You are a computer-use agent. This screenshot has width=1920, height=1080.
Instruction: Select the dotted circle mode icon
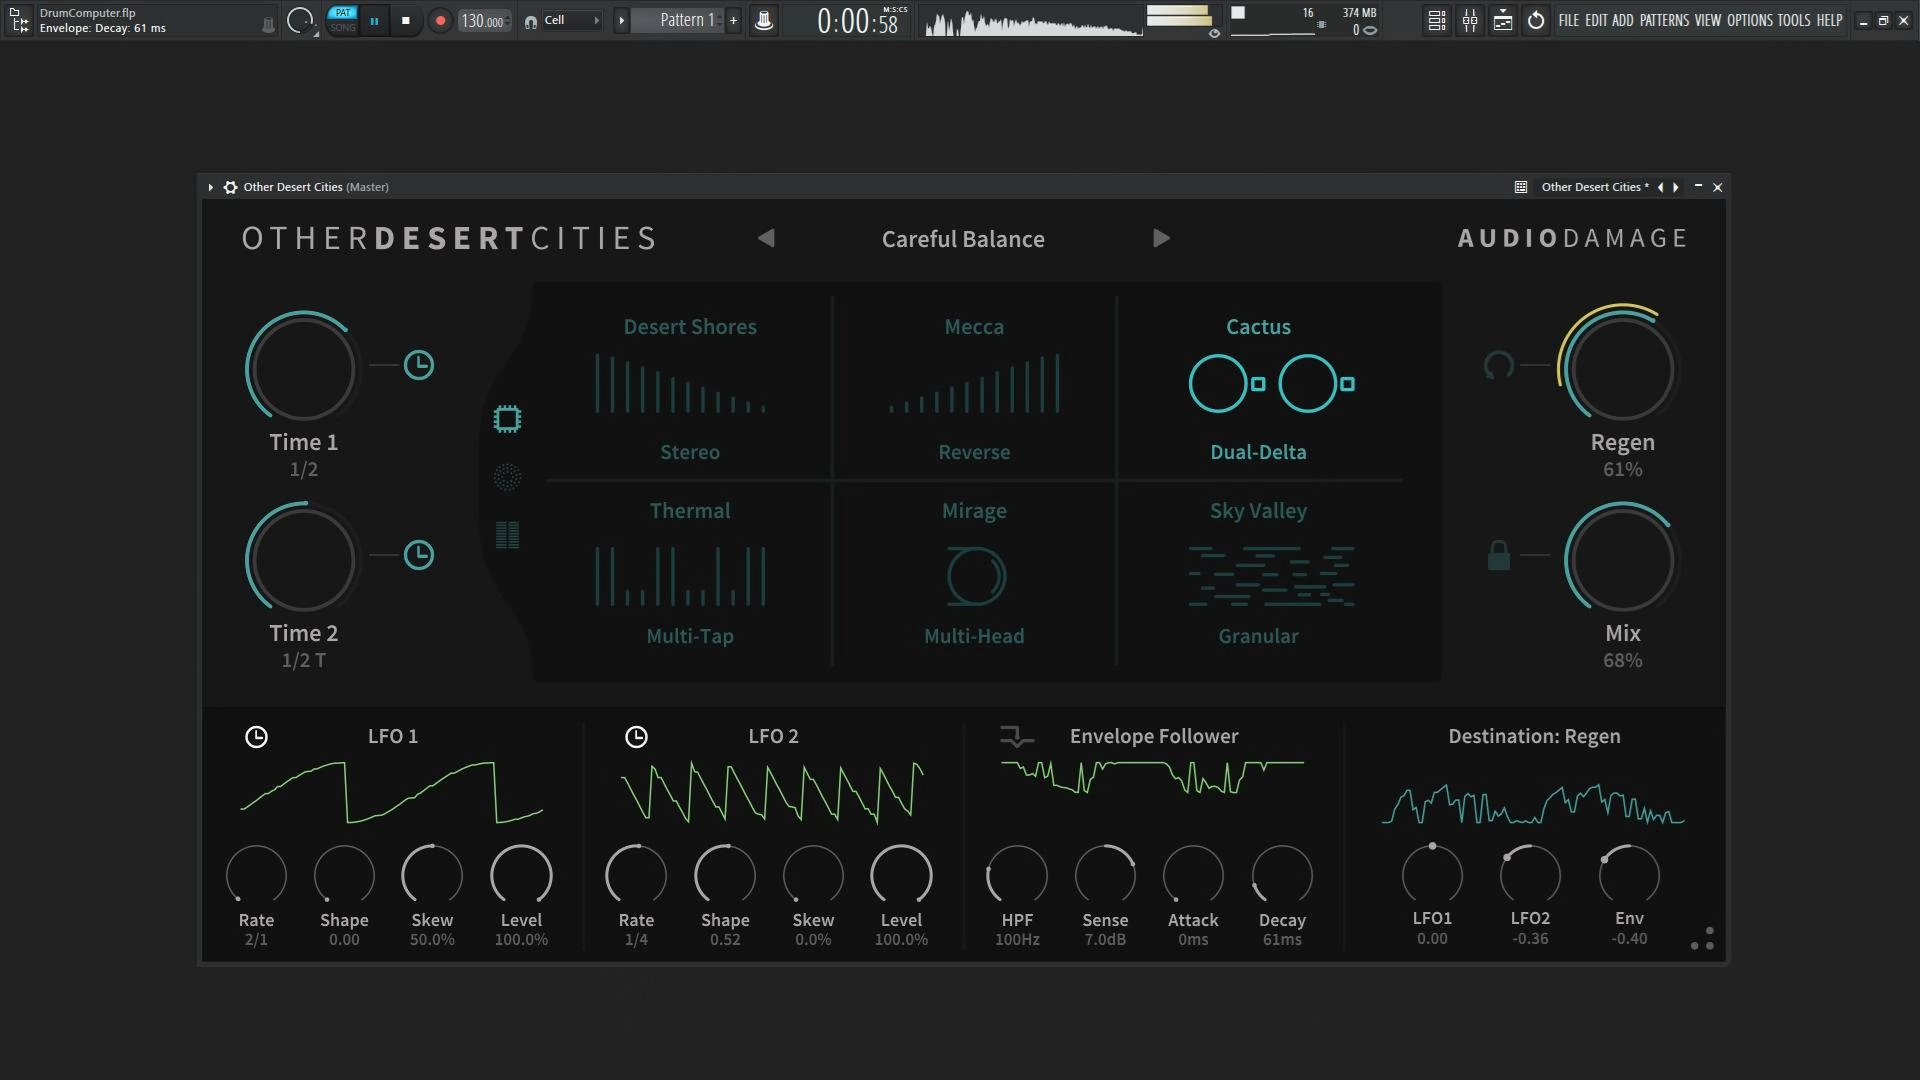pyautogui.click(x=507, y=477)
